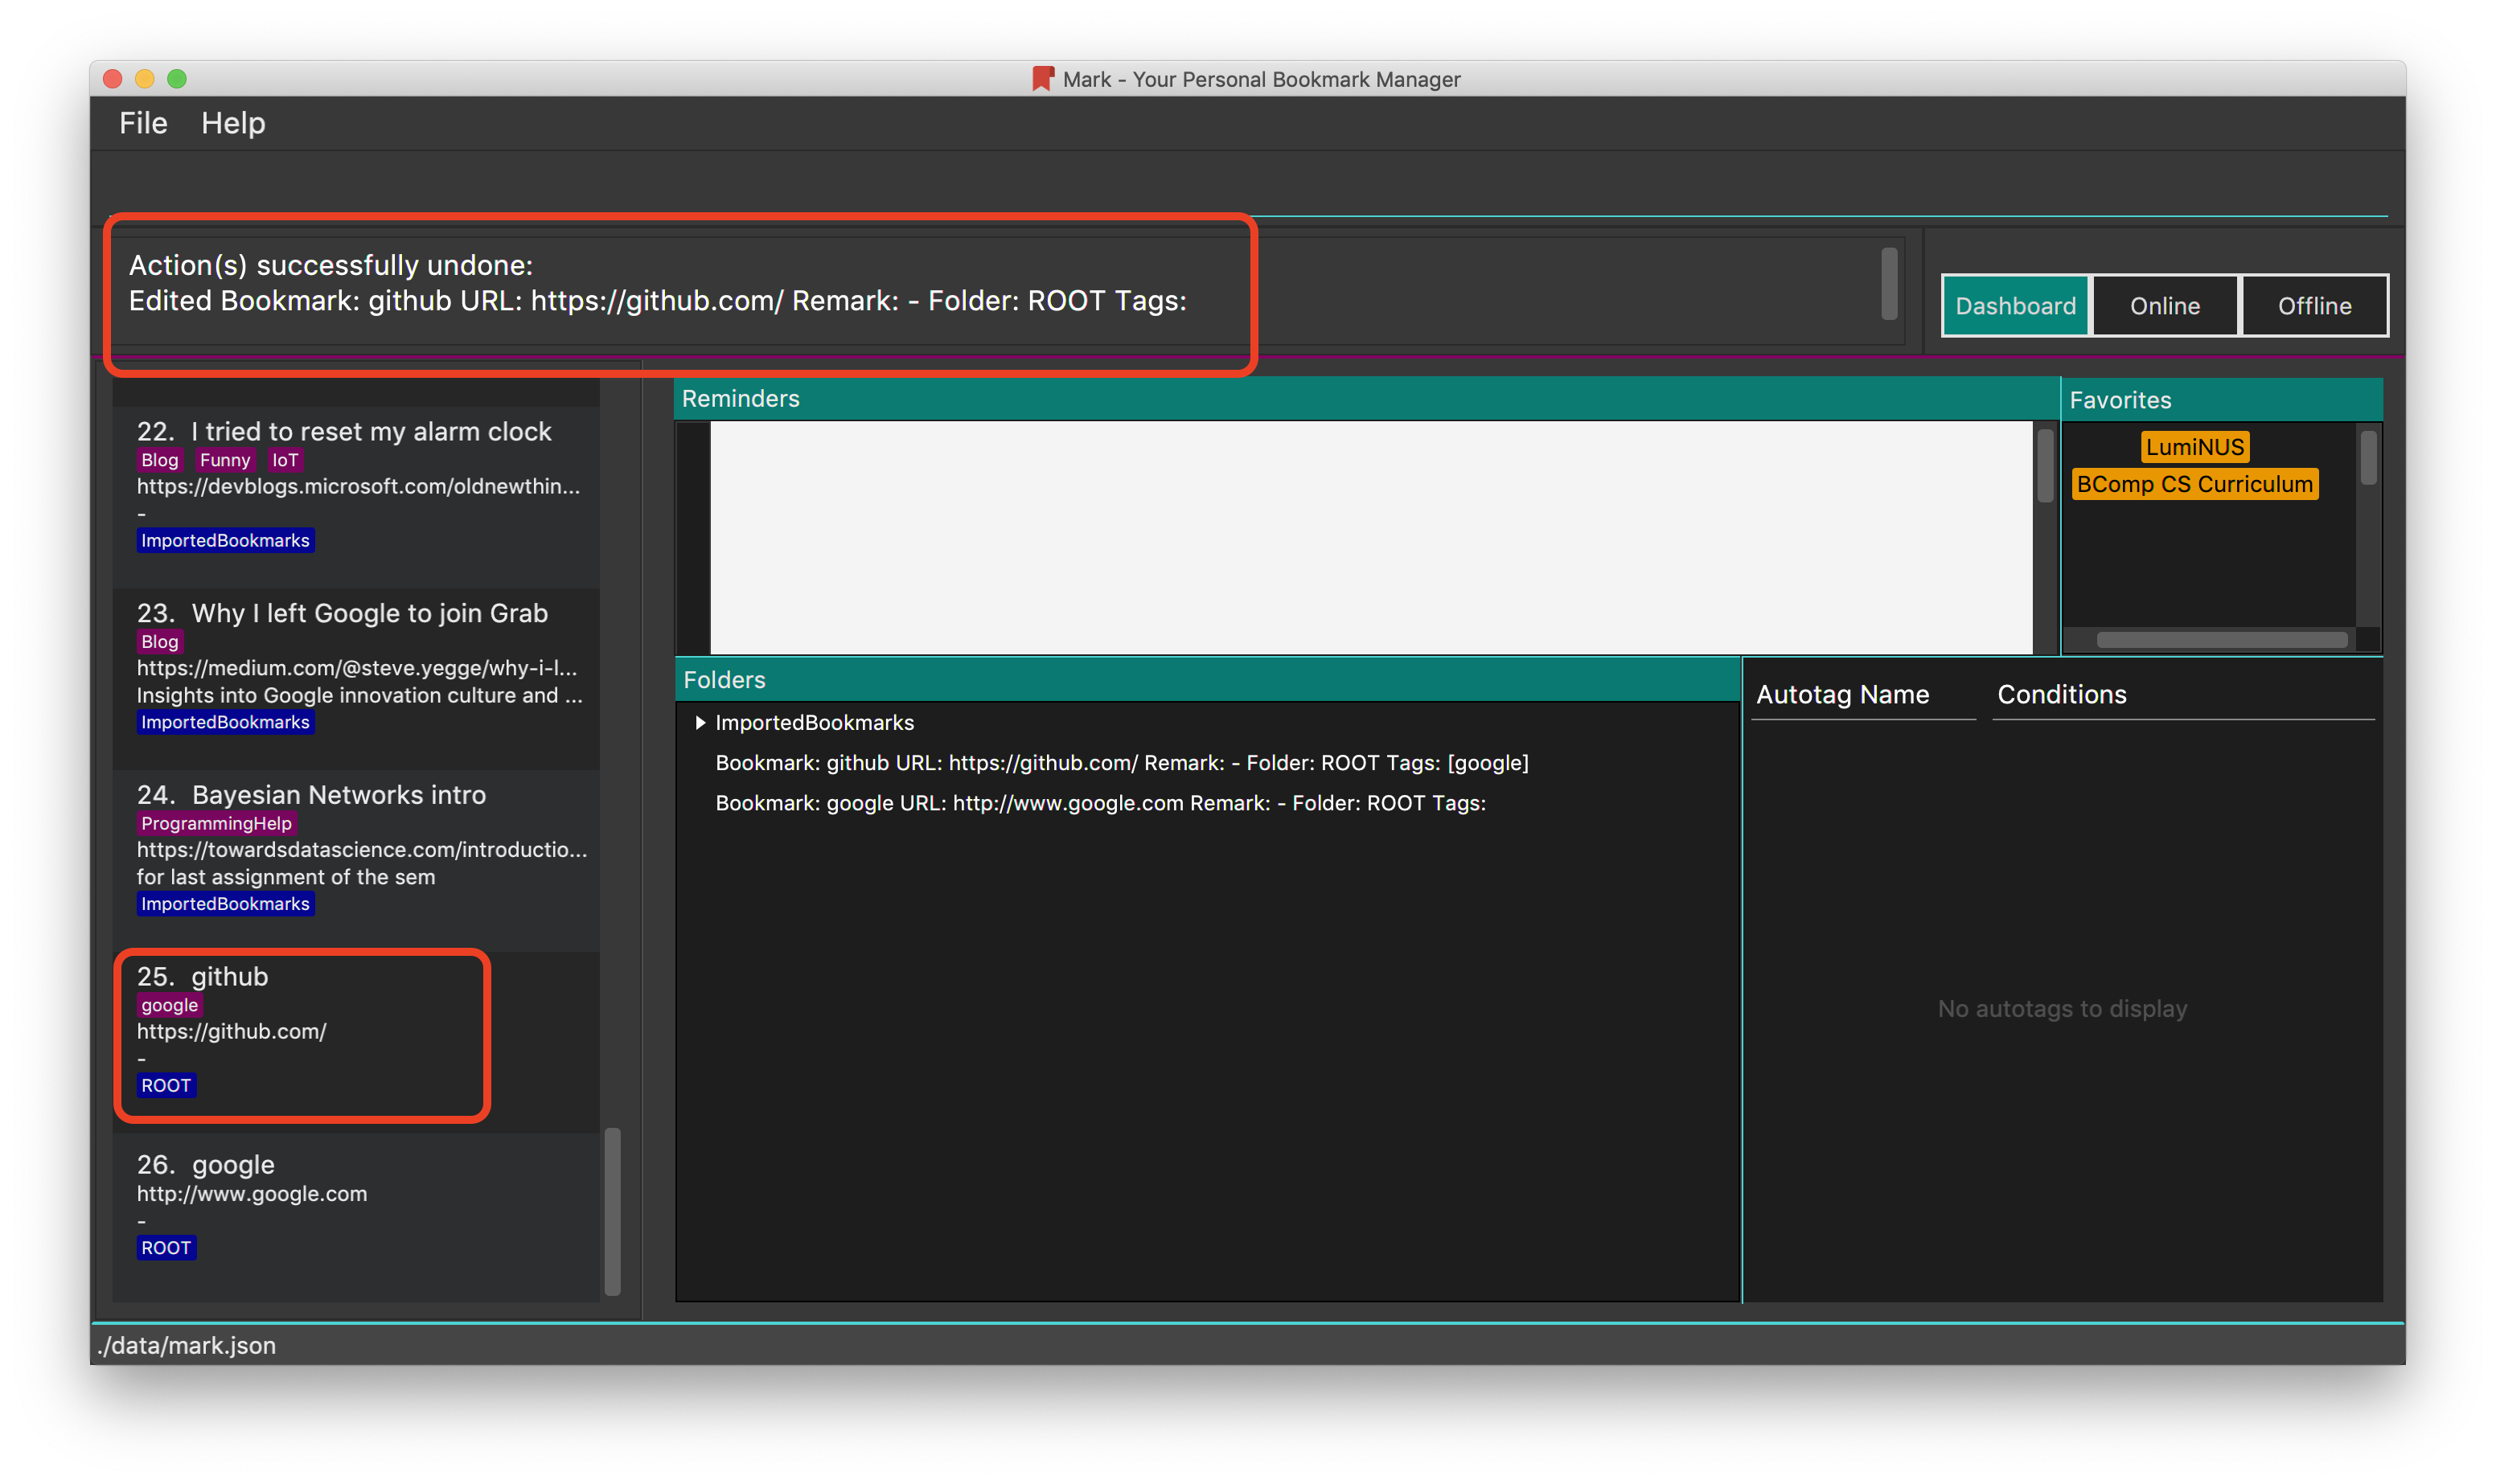Click the Funny tag on bookmark 22

[225, 460]
